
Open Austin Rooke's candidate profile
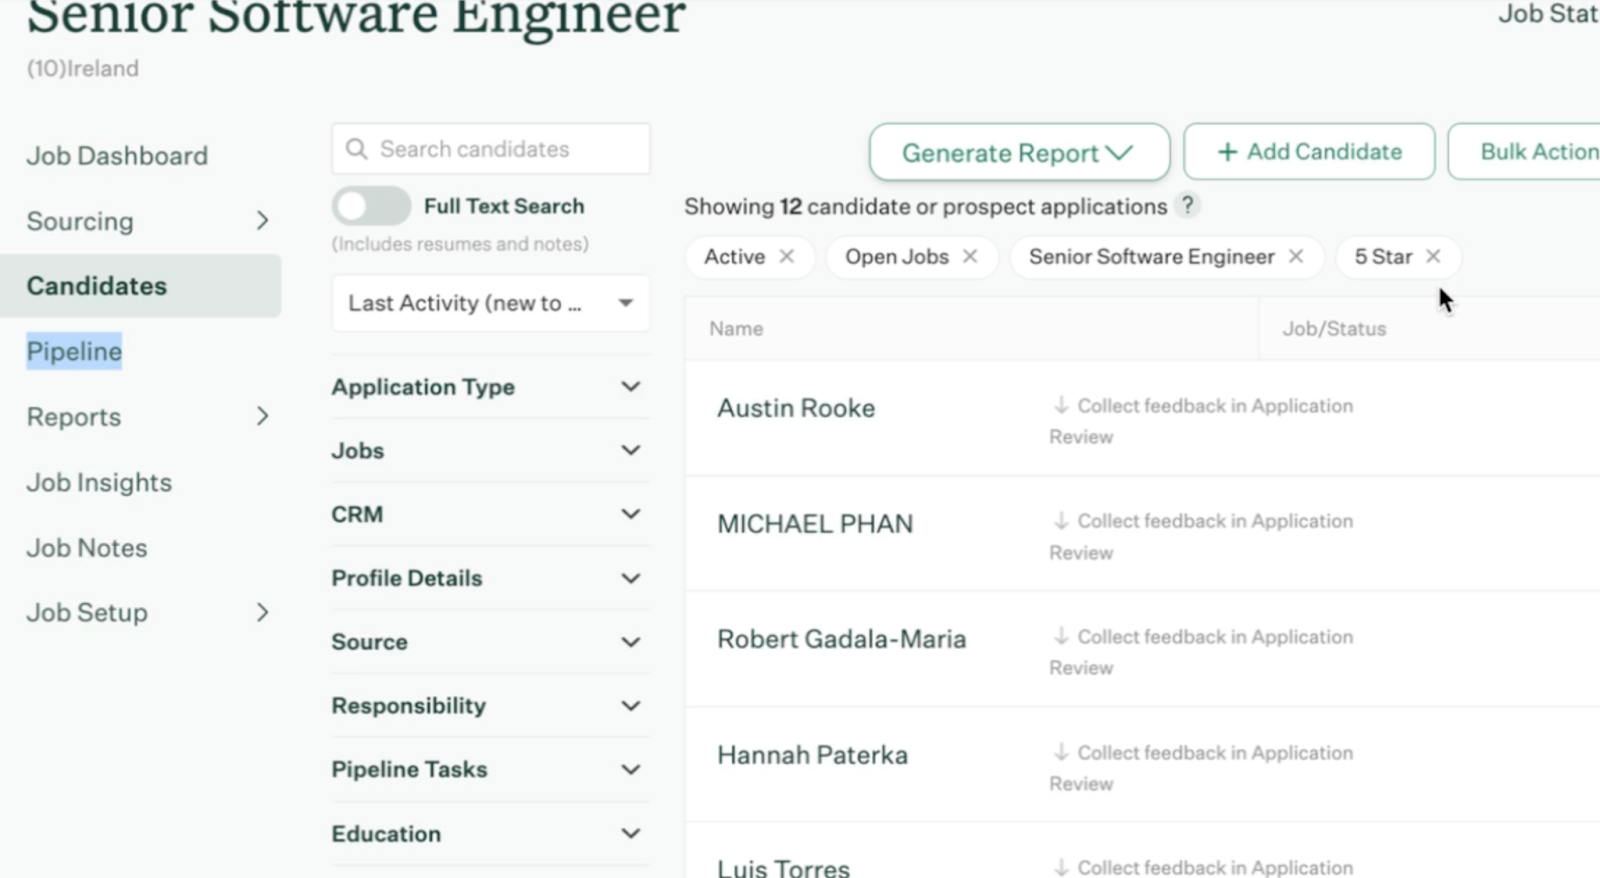pos(796,408)
